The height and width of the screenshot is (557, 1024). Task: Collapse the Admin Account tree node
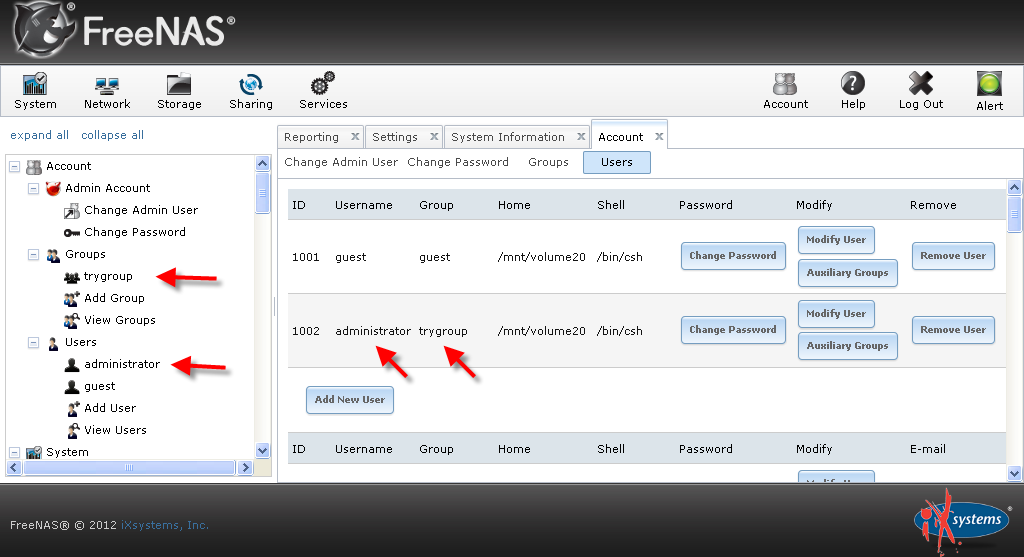33,189
